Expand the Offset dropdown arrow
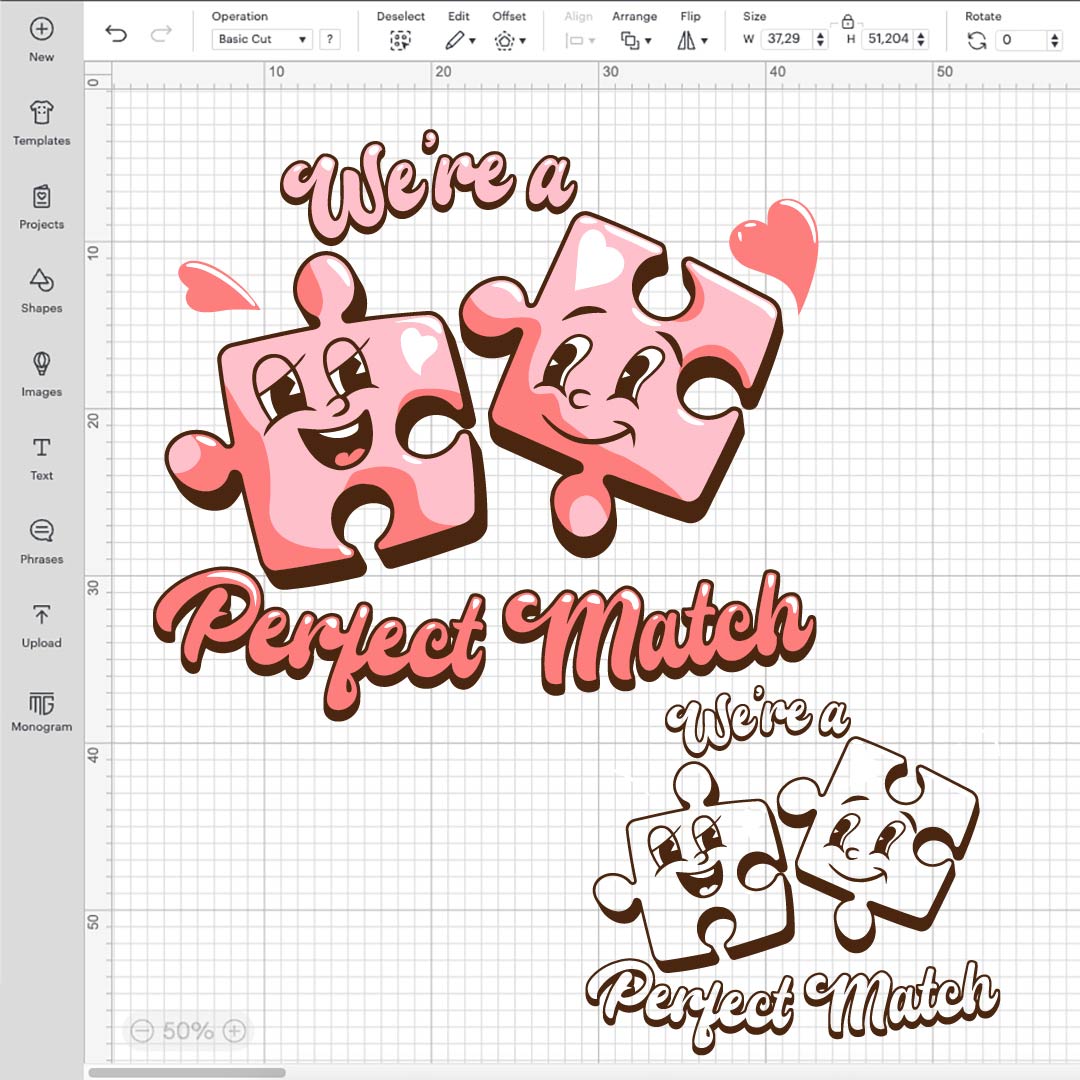The image size is (1080, 1080). point(523,41)
